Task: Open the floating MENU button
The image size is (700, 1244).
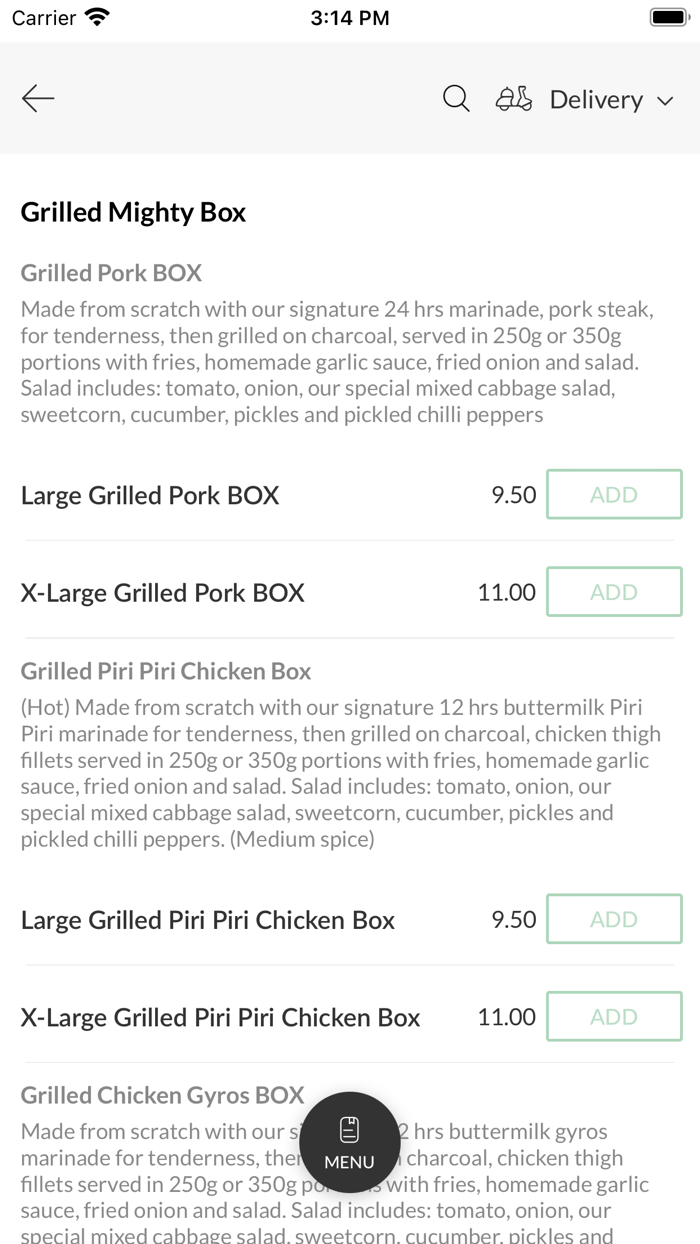Action: [350, 1141]
